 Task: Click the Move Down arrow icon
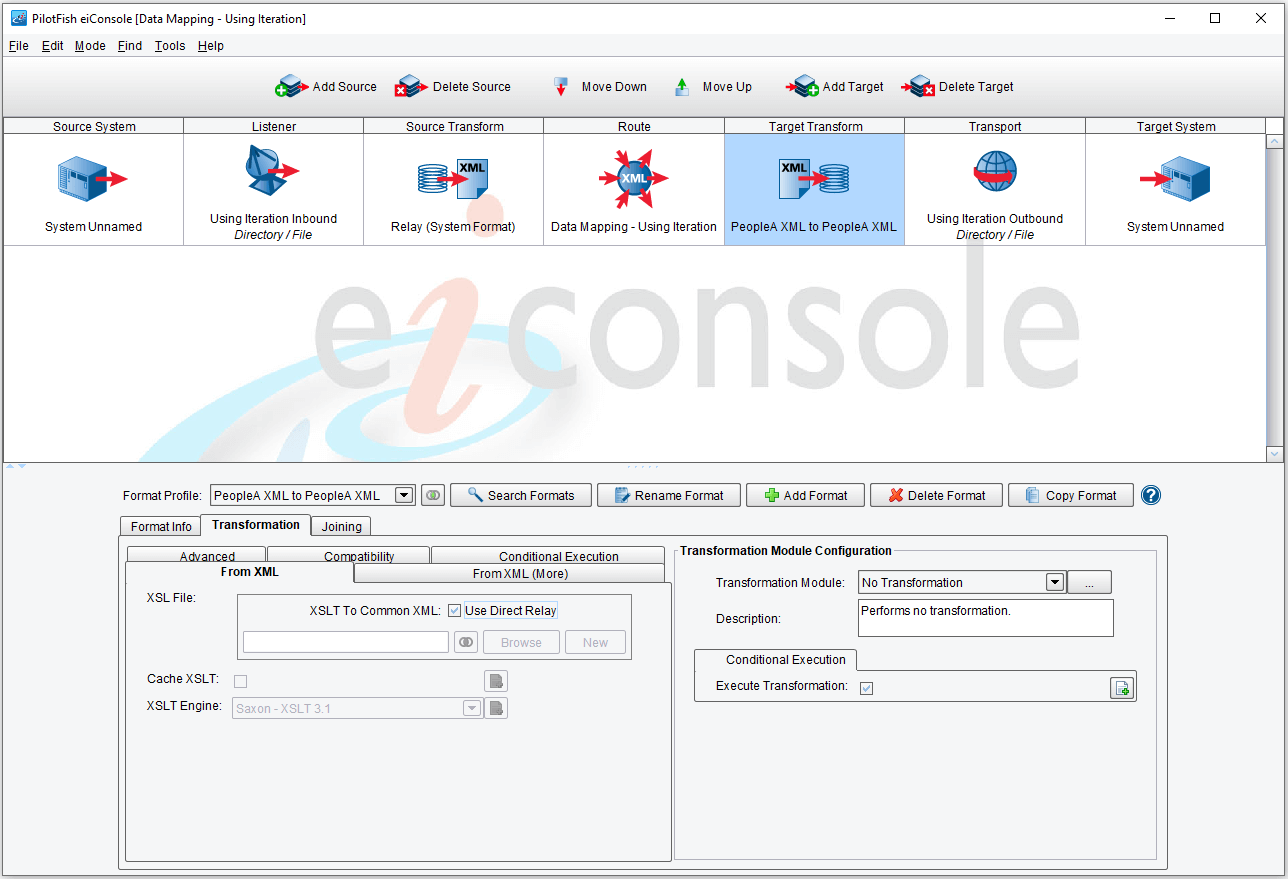click(x=561, y=87)
